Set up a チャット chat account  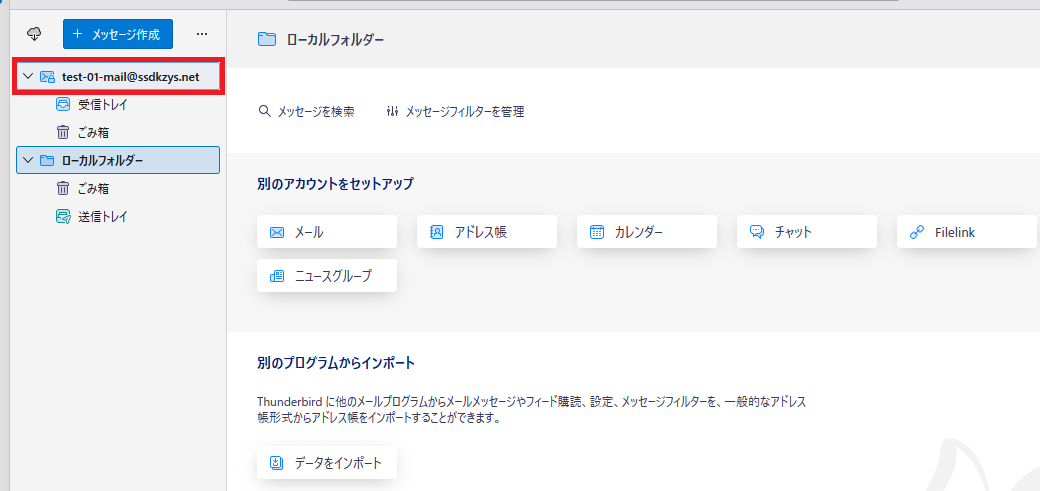(x=807, y=232)
